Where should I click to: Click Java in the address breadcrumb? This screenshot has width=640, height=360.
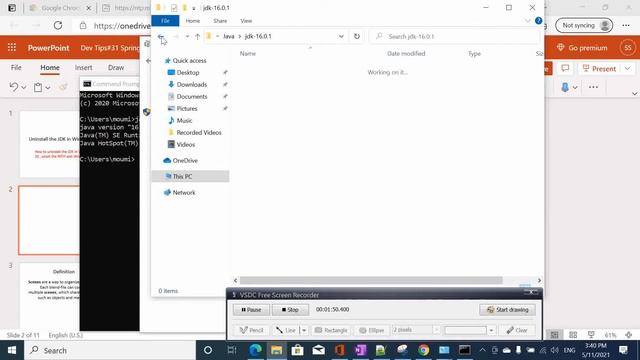[229, 36]
